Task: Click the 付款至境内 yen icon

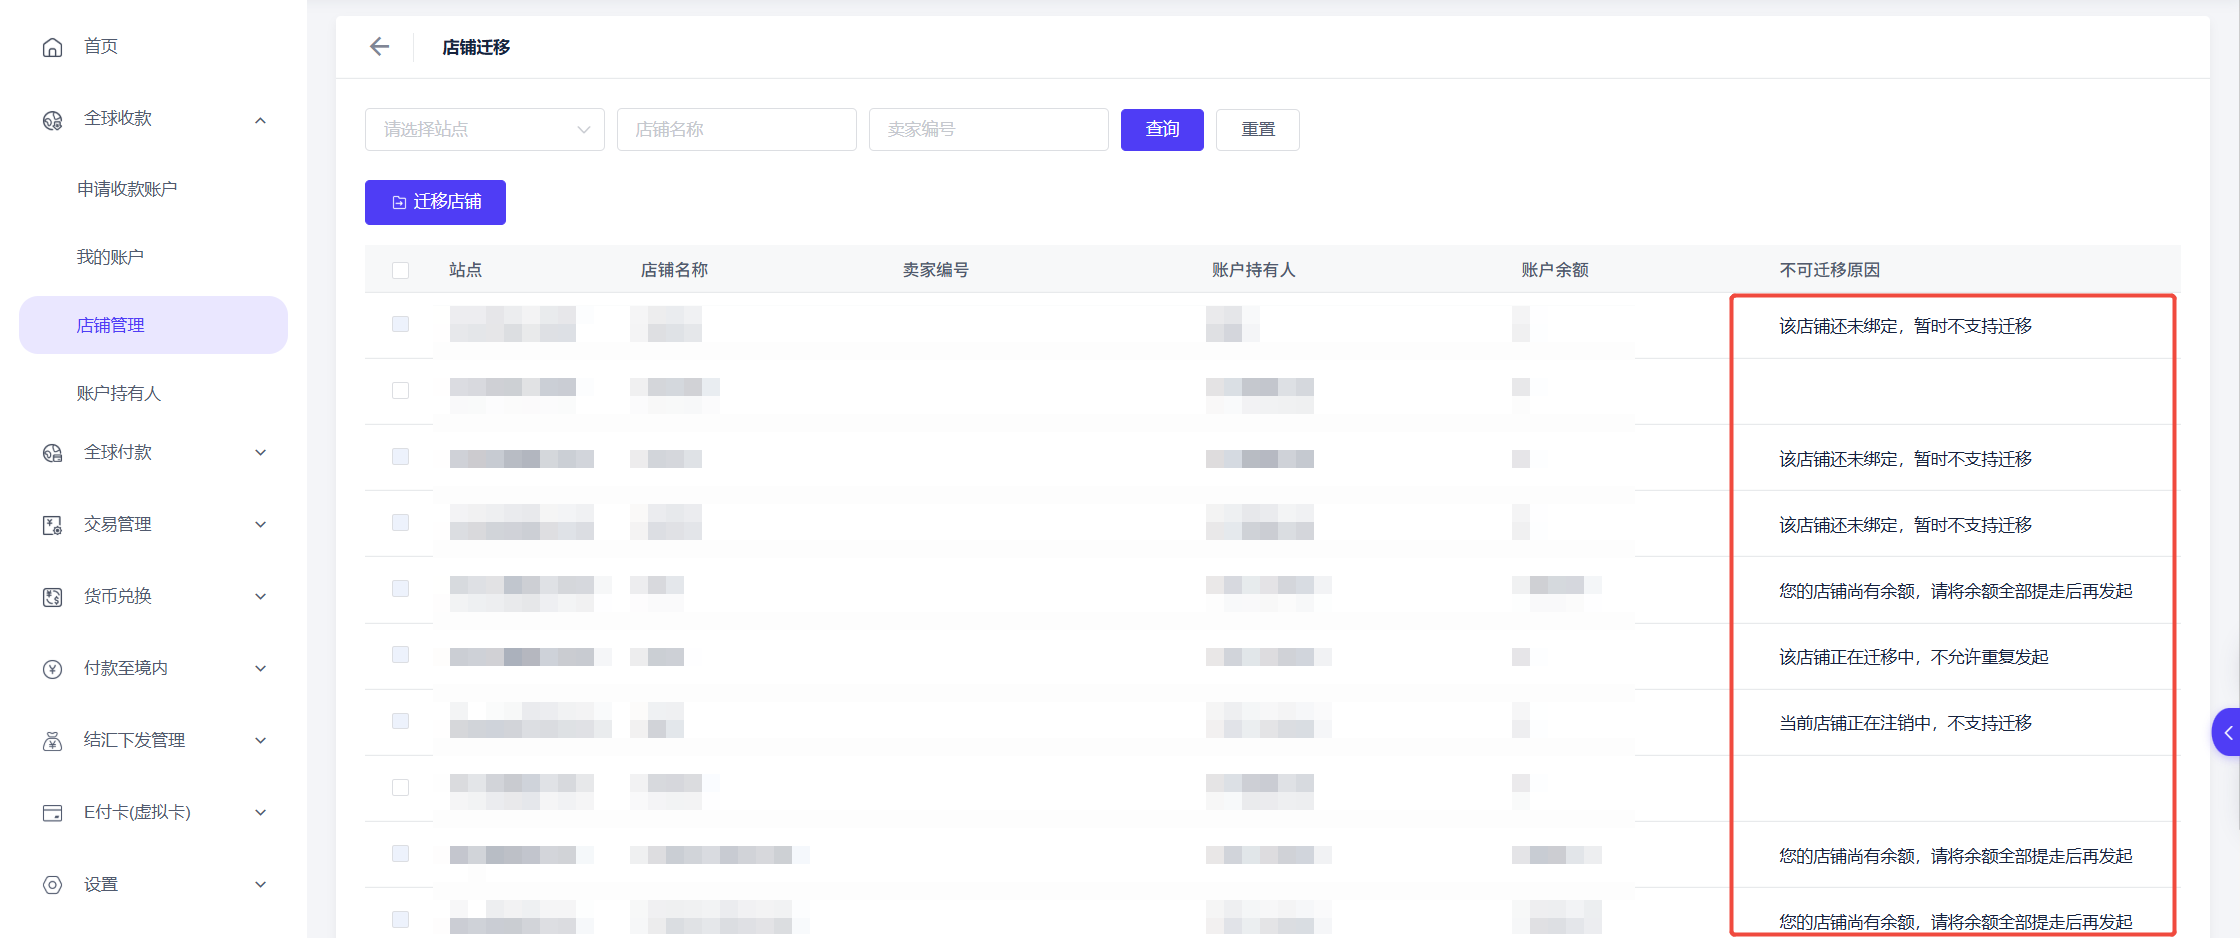Action: 53,669
